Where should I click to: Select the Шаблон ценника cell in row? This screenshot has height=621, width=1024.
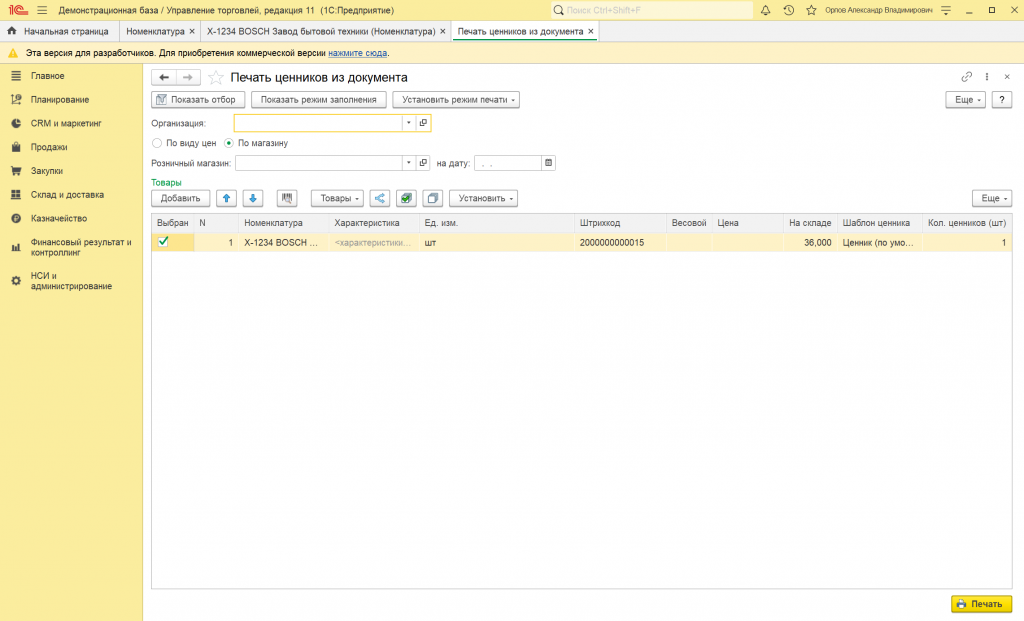pos(879,242)
